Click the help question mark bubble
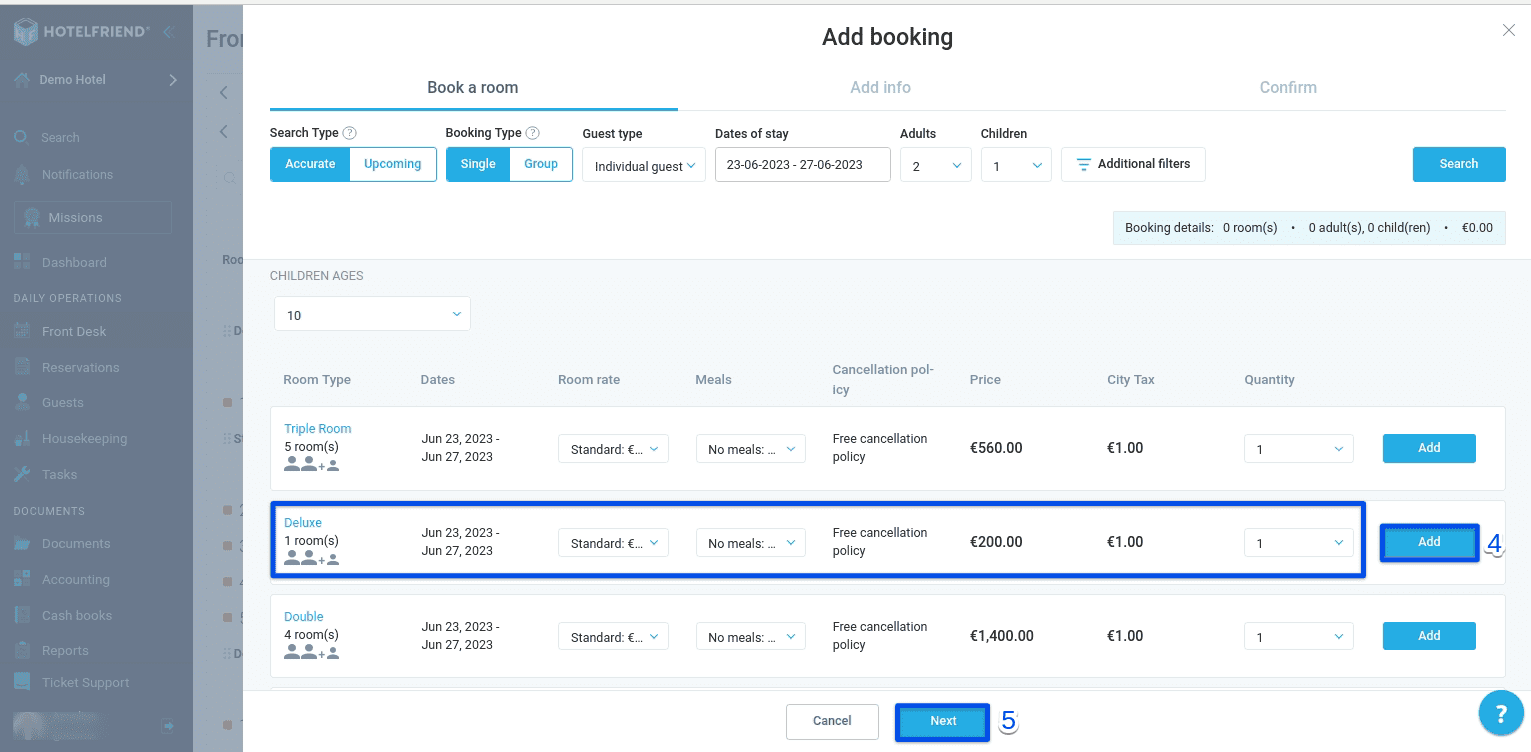Screen dimensions: 1531x752 (1500, 712)
